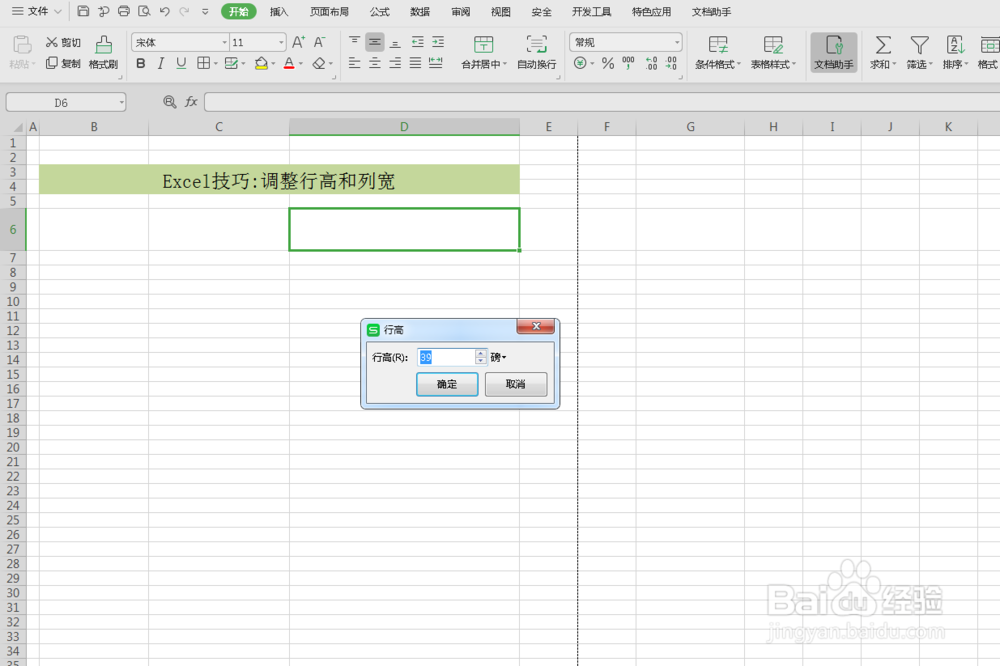Increase indent icon
Viewport: 1000px width, 666px height.
click(x=438, y=42)
